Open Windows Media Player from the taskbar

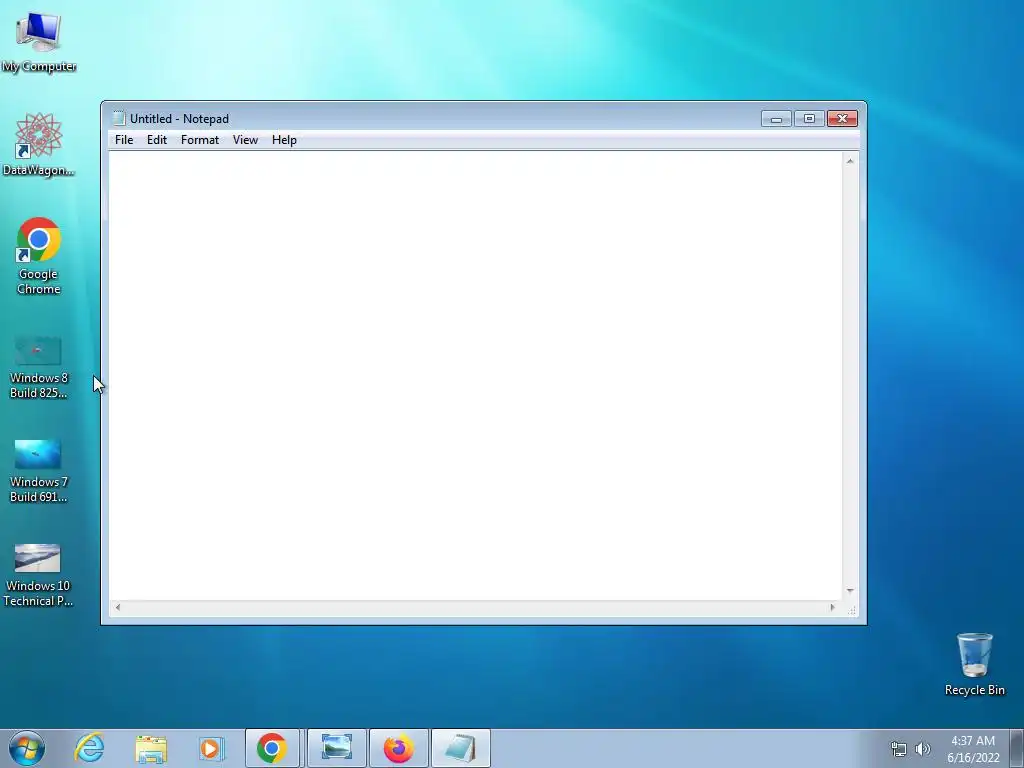click(212, 748)
